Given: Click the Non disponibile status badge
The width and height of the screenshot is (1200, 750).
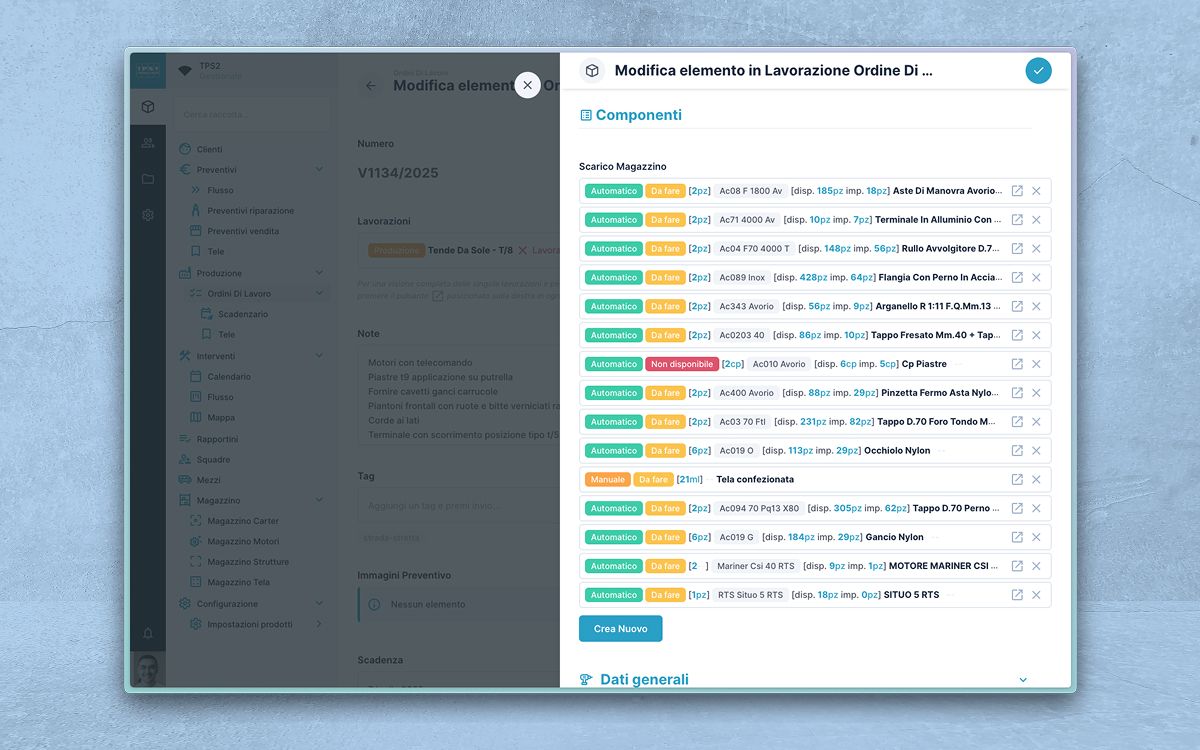Looking at the screenshot, I should point(681,364).
